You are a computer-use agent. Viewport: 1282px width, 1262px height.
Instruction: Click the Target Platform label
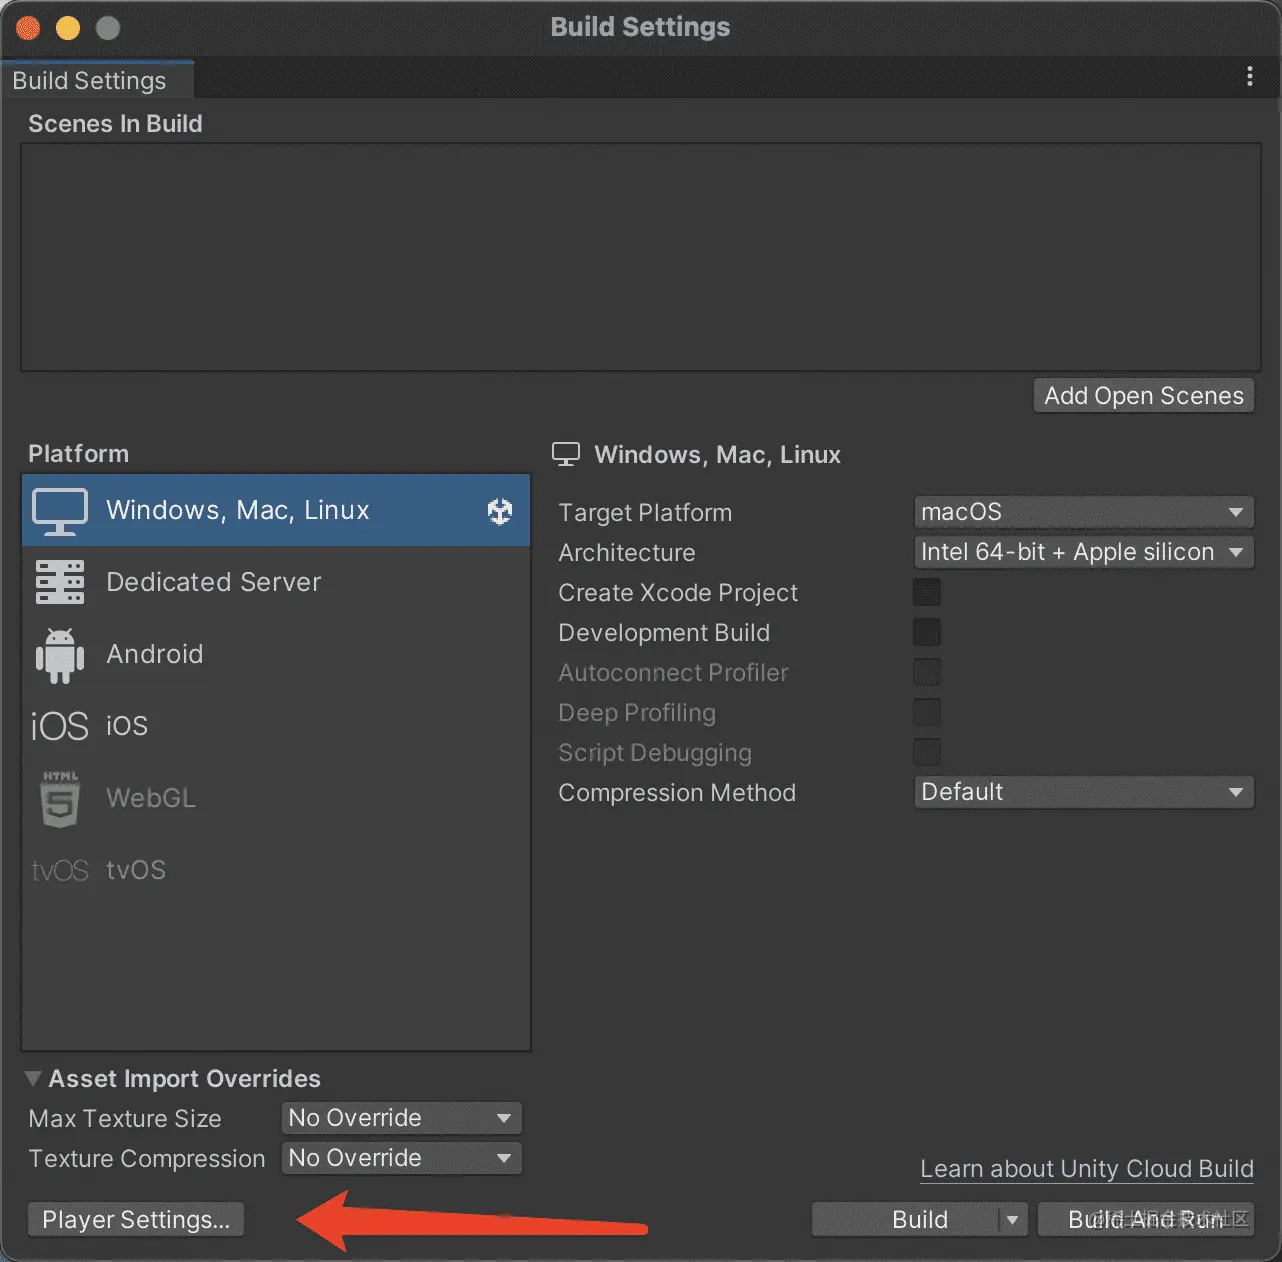coord(645,513)
